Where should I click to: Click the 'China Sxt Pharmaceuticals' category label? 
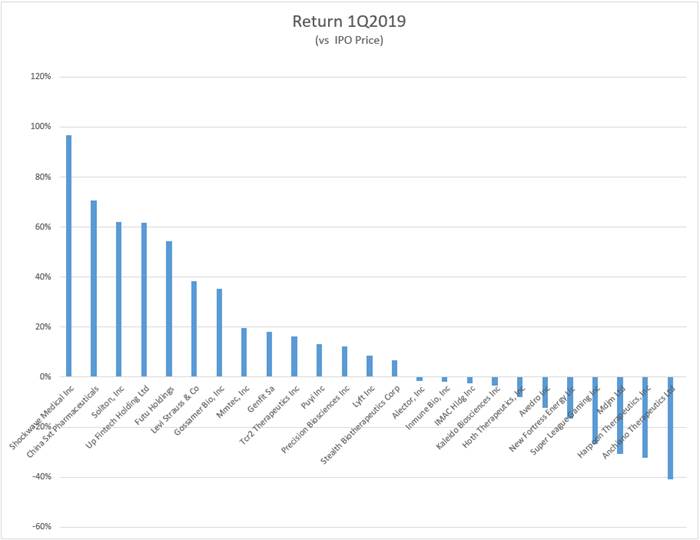pyautogui.click(x=62, y=422)
